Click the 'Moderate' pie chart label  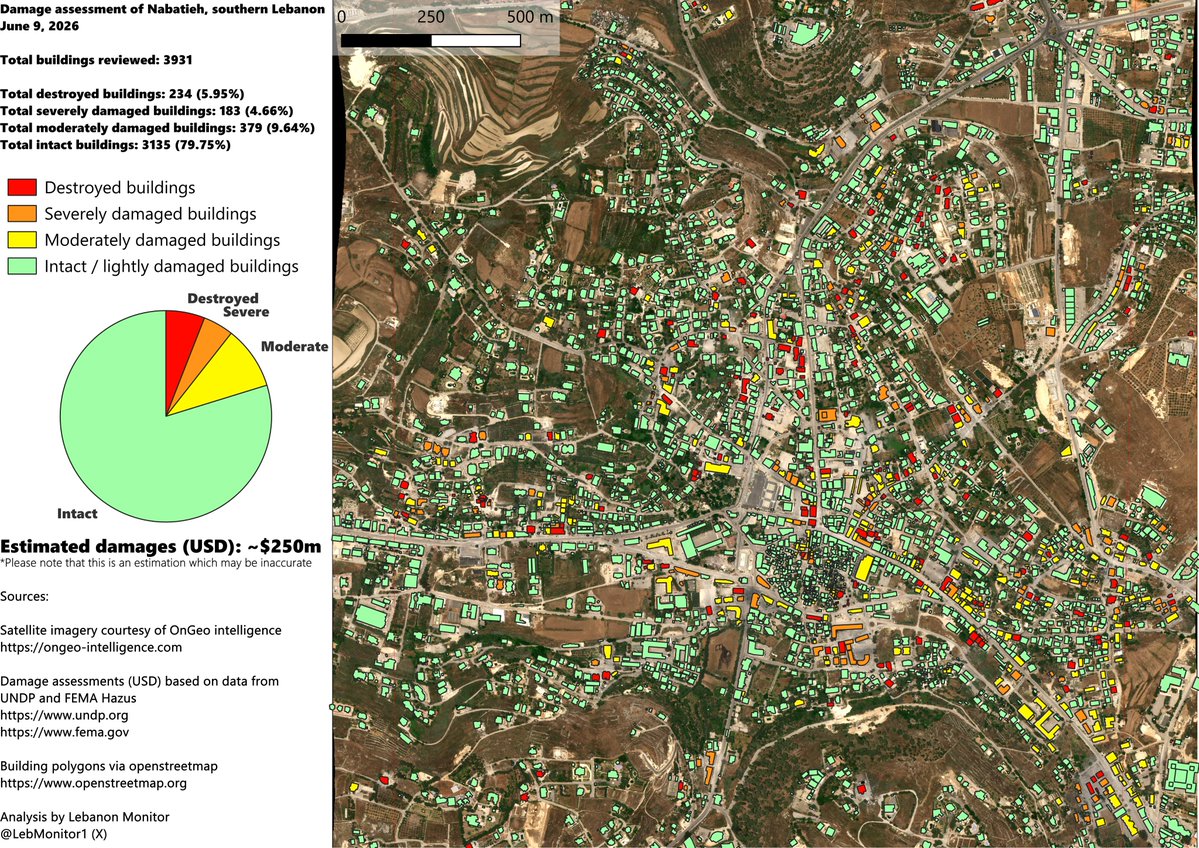[294, 346]
